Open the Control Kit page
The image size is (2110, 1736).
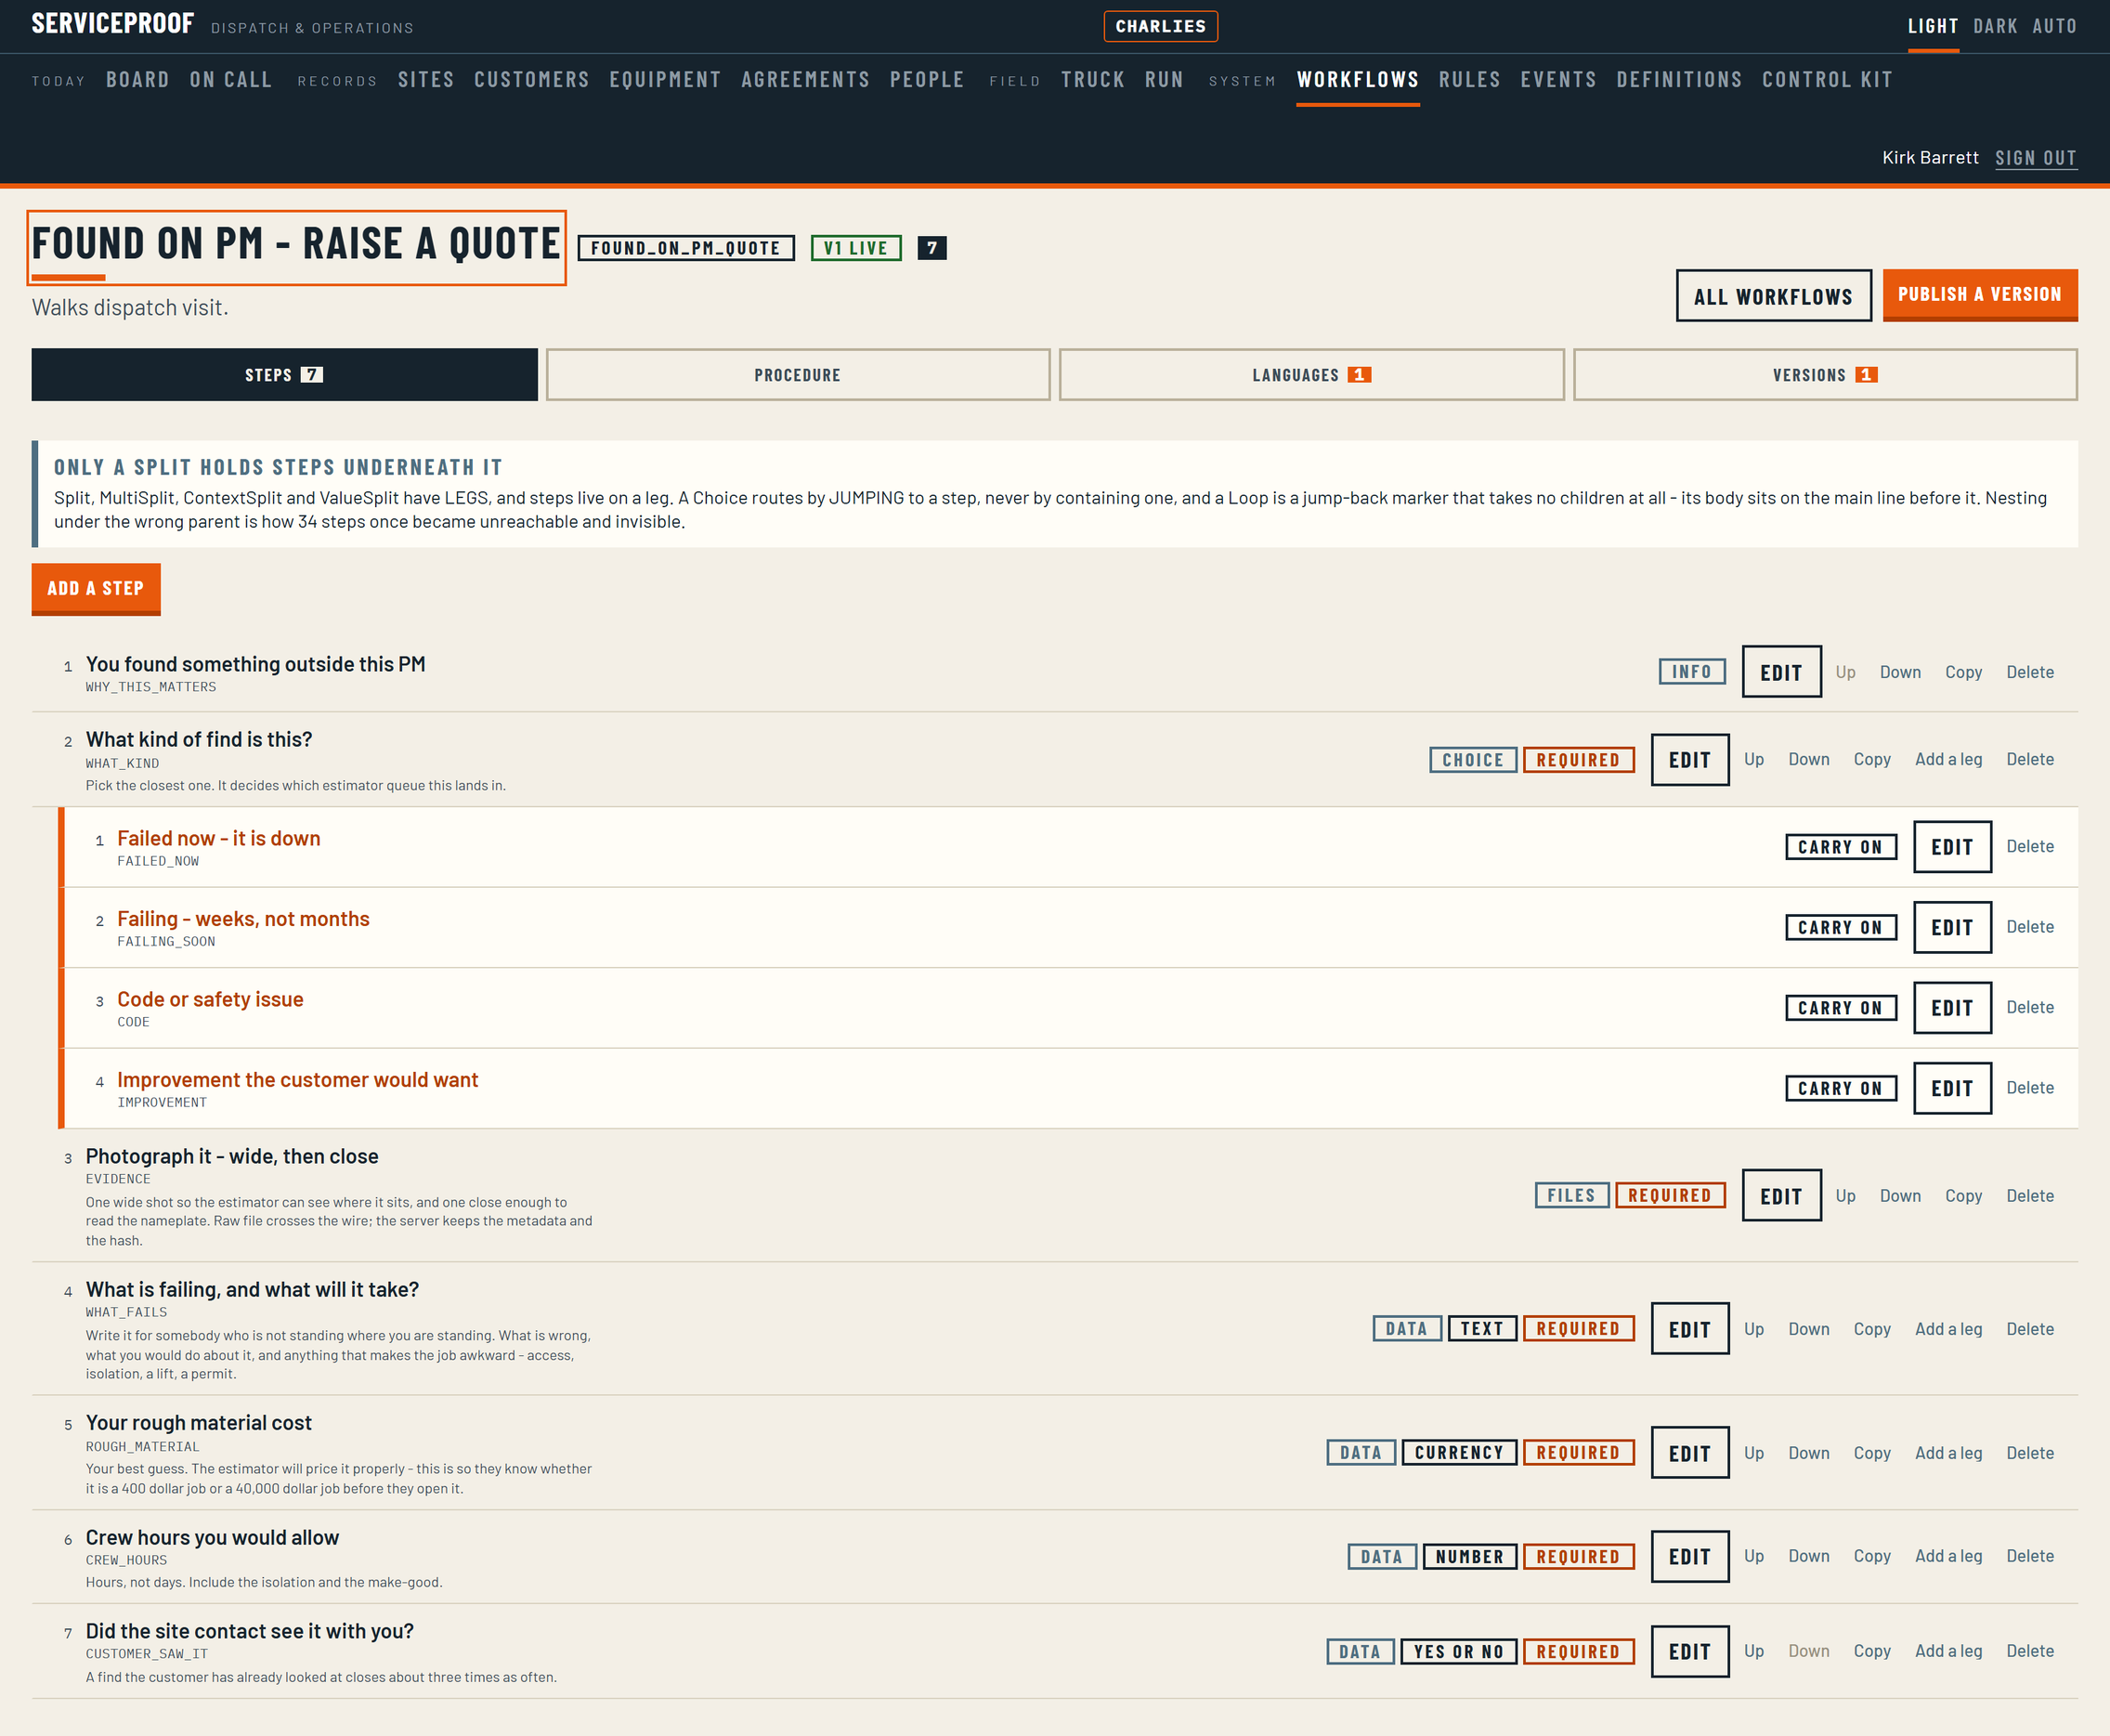point(1827,80)
